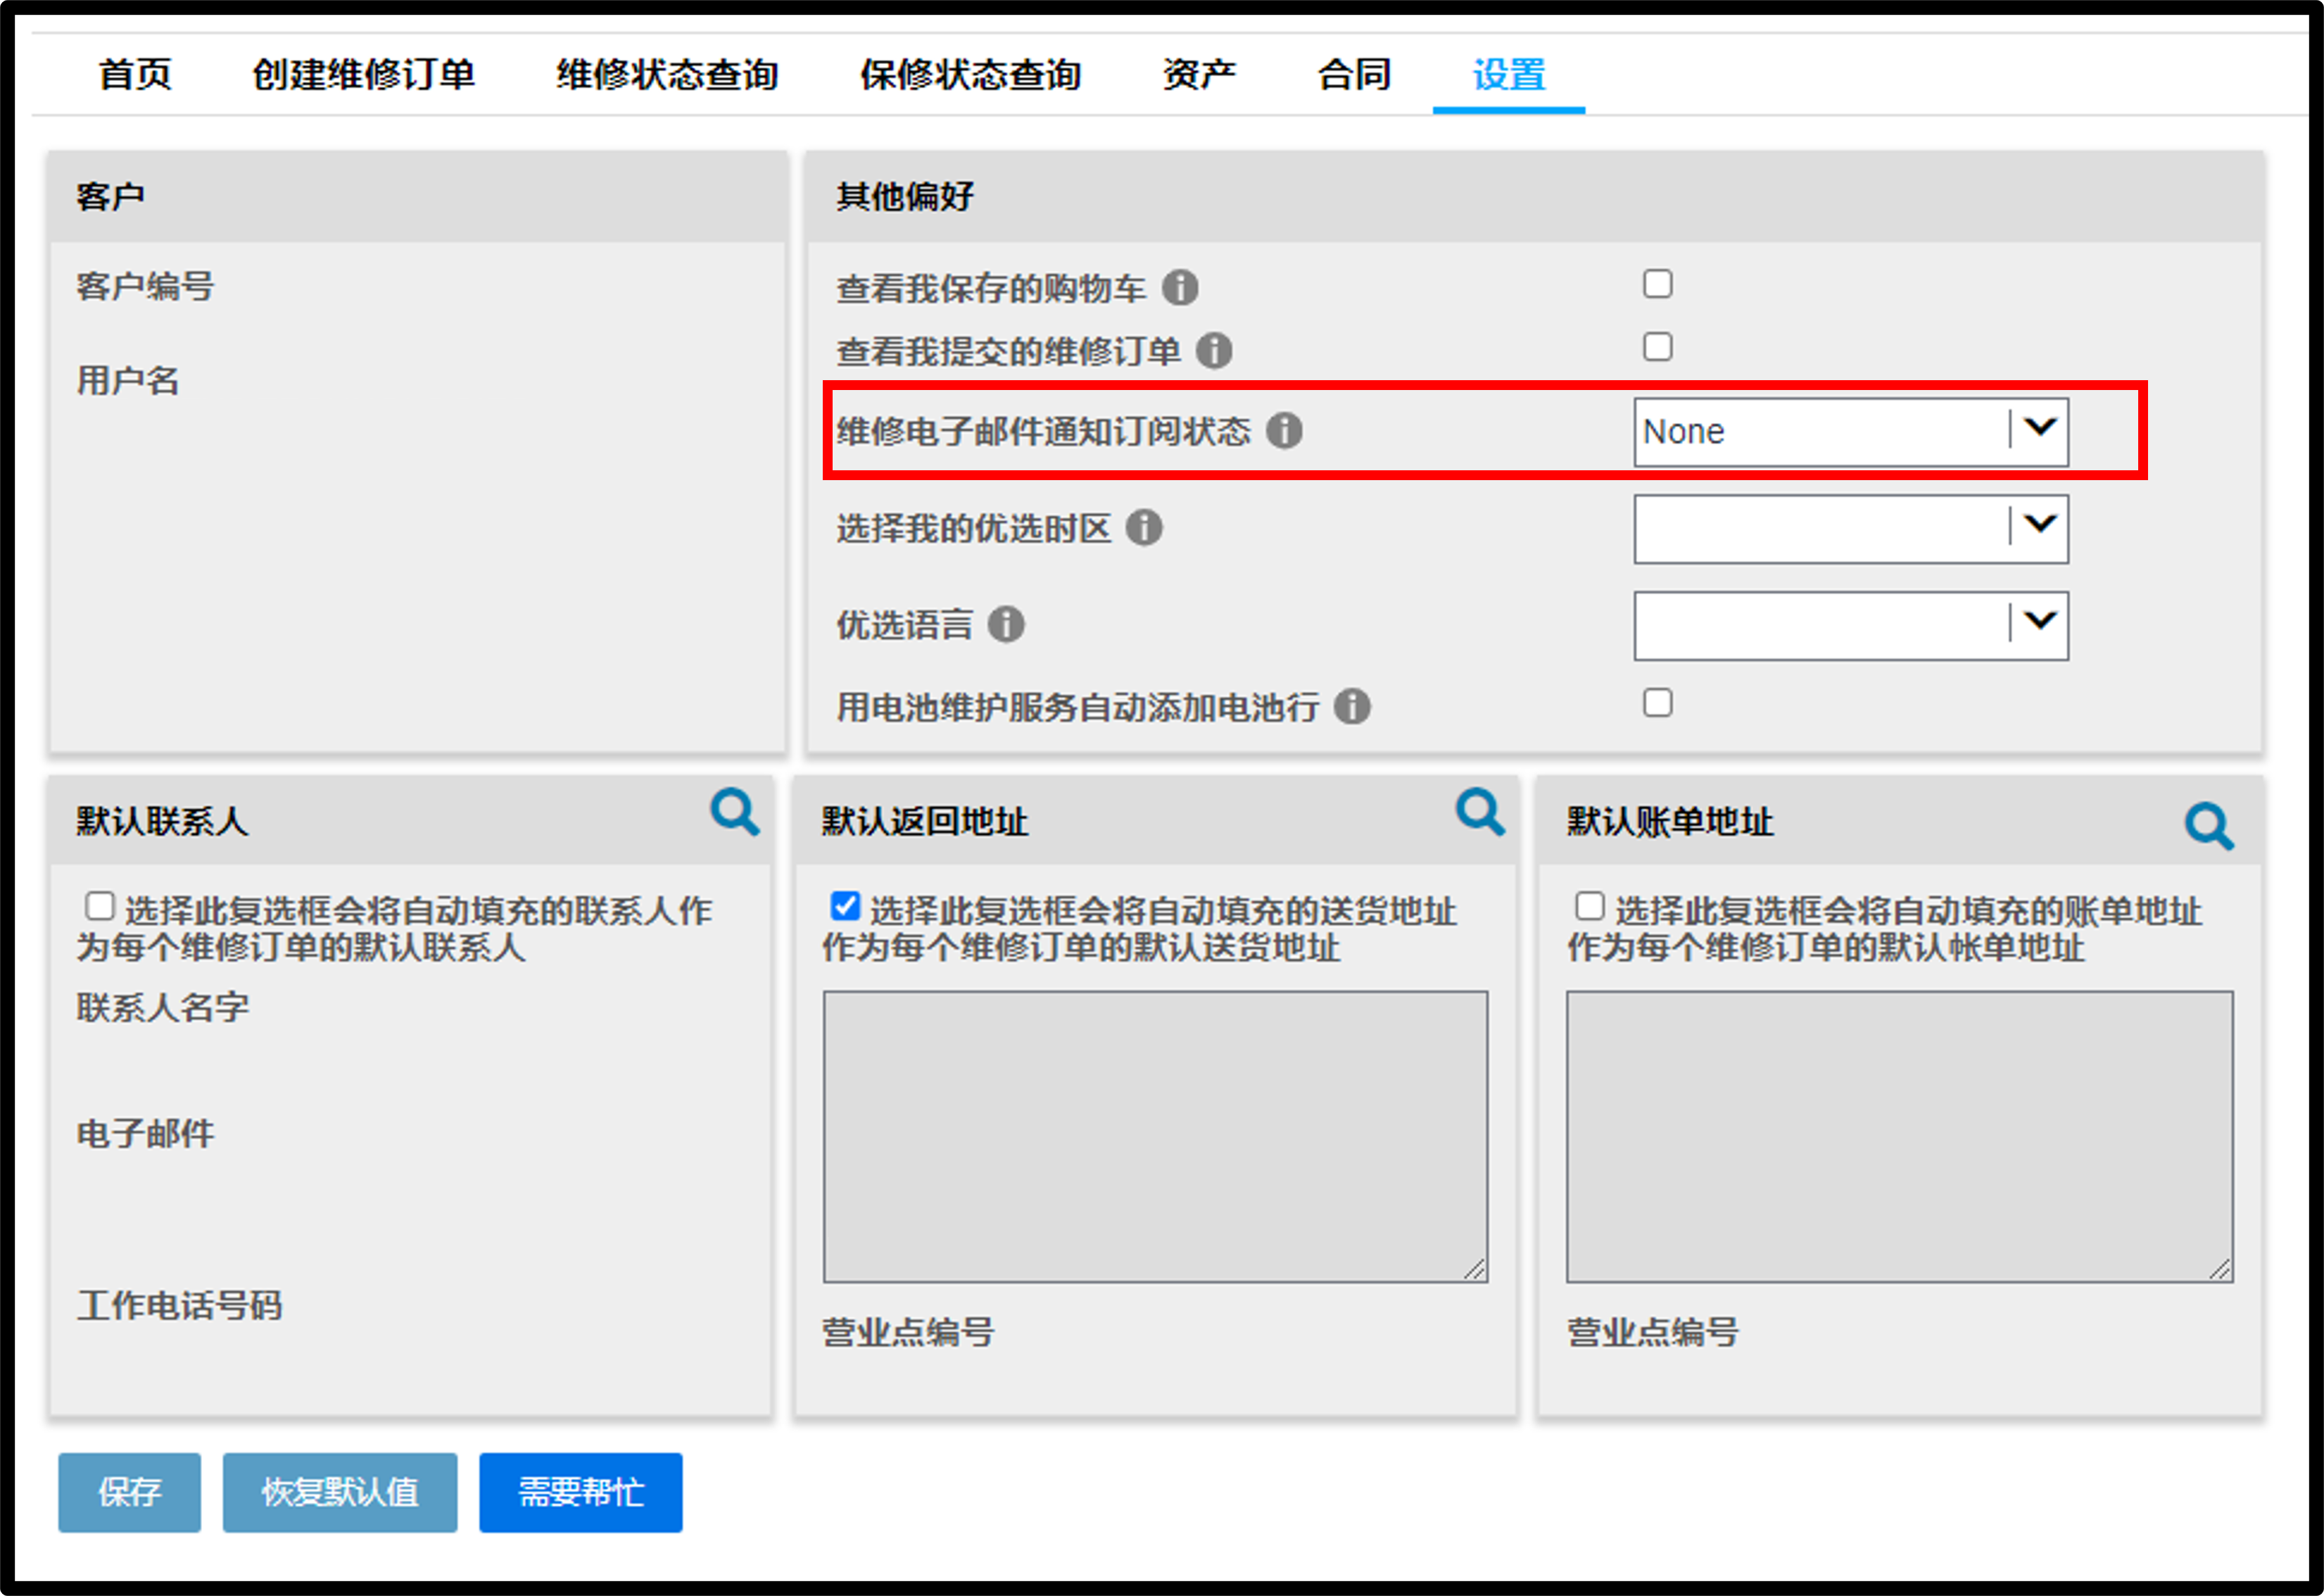Uncheck the default shipping address checkbox
The image size is (2324, 1596).
[845, 907]
